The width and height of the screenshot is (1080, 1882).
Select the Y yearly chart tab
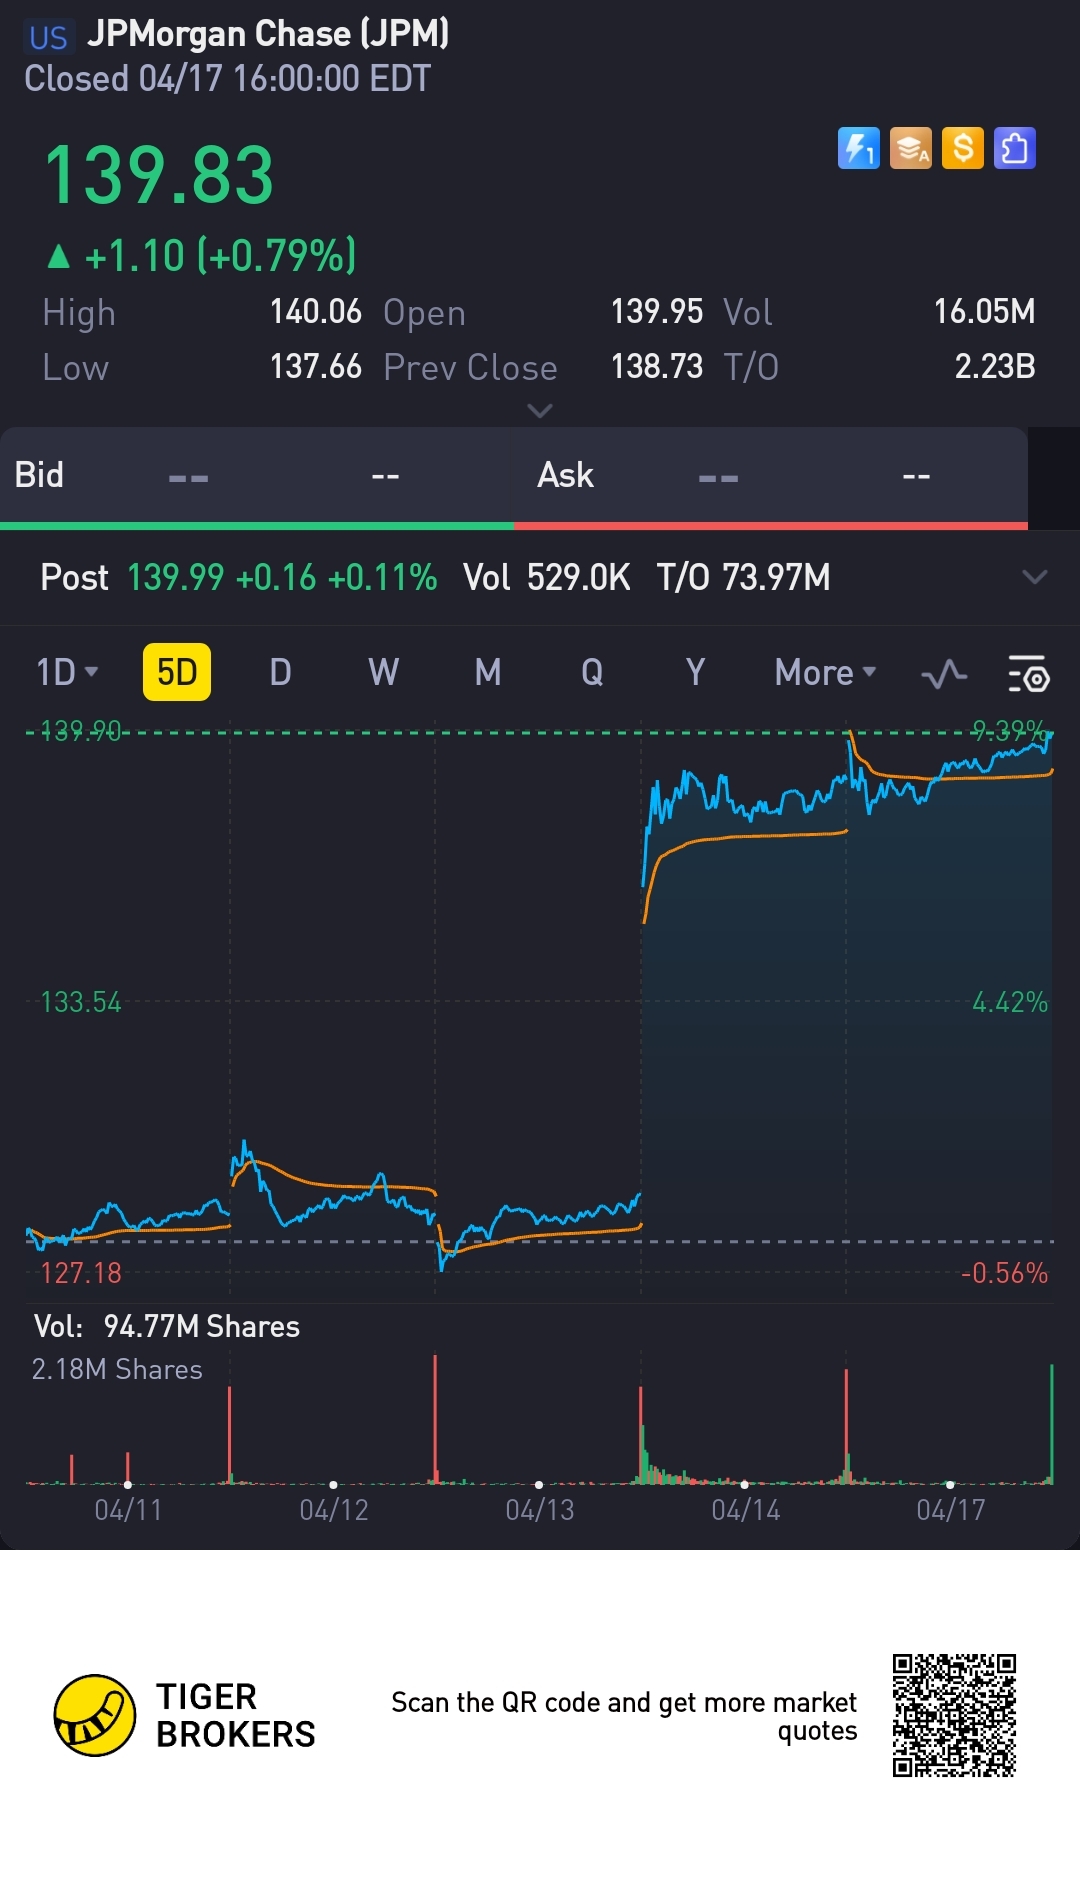pos(695,672)
